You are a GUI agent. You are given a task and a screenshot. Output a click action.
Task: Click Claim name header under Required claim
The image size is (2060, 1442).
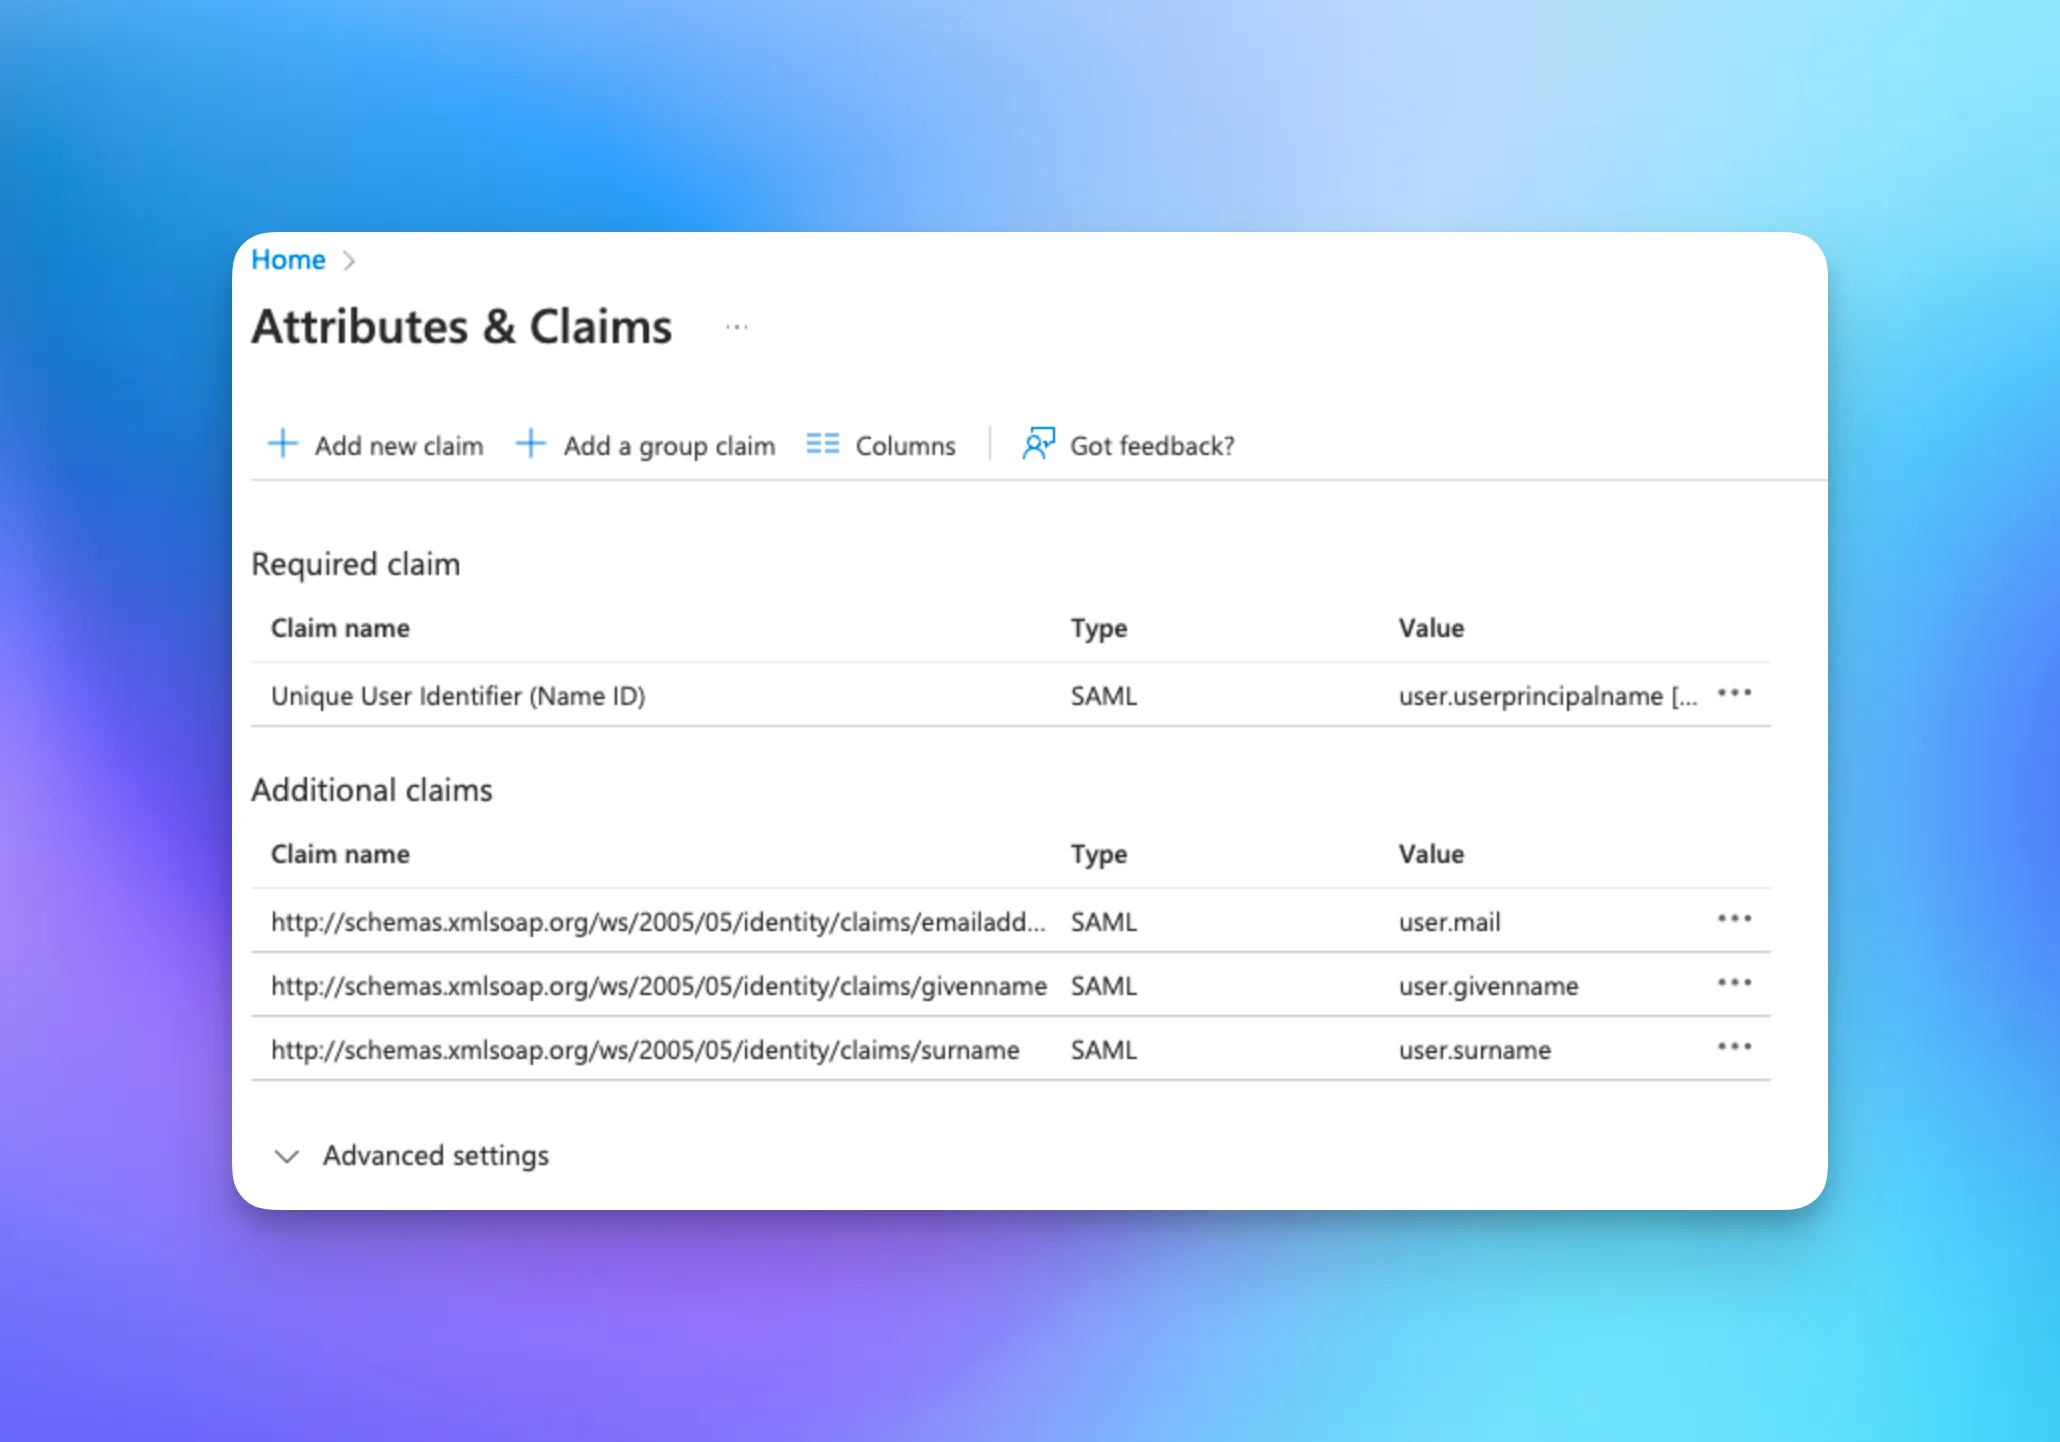click(x=340, y=628)
